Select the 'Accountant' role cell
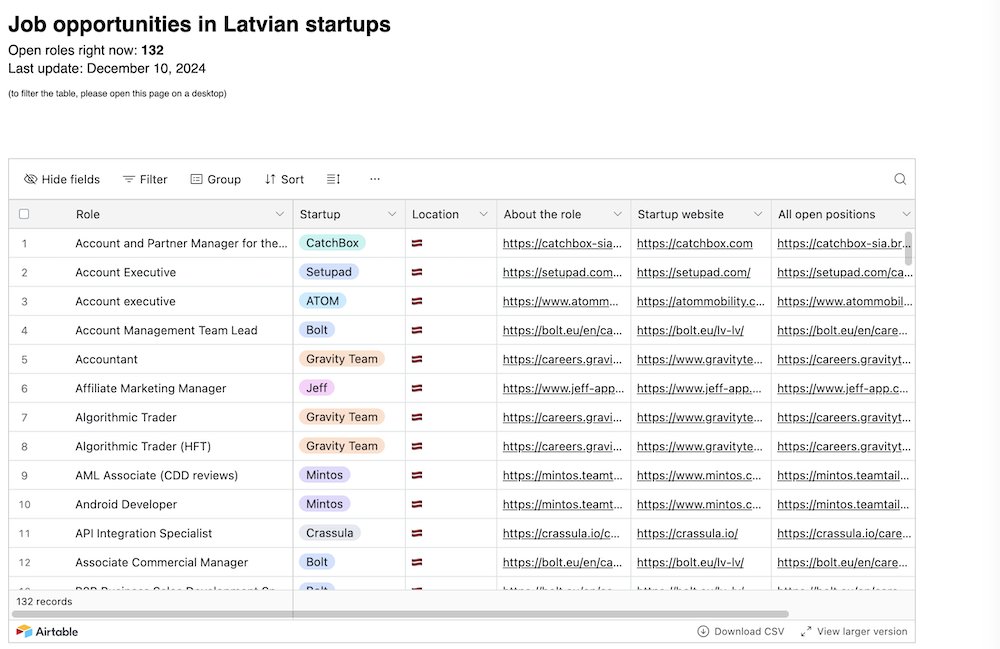This screenshot has height=649, width=1000. point(106,360)
